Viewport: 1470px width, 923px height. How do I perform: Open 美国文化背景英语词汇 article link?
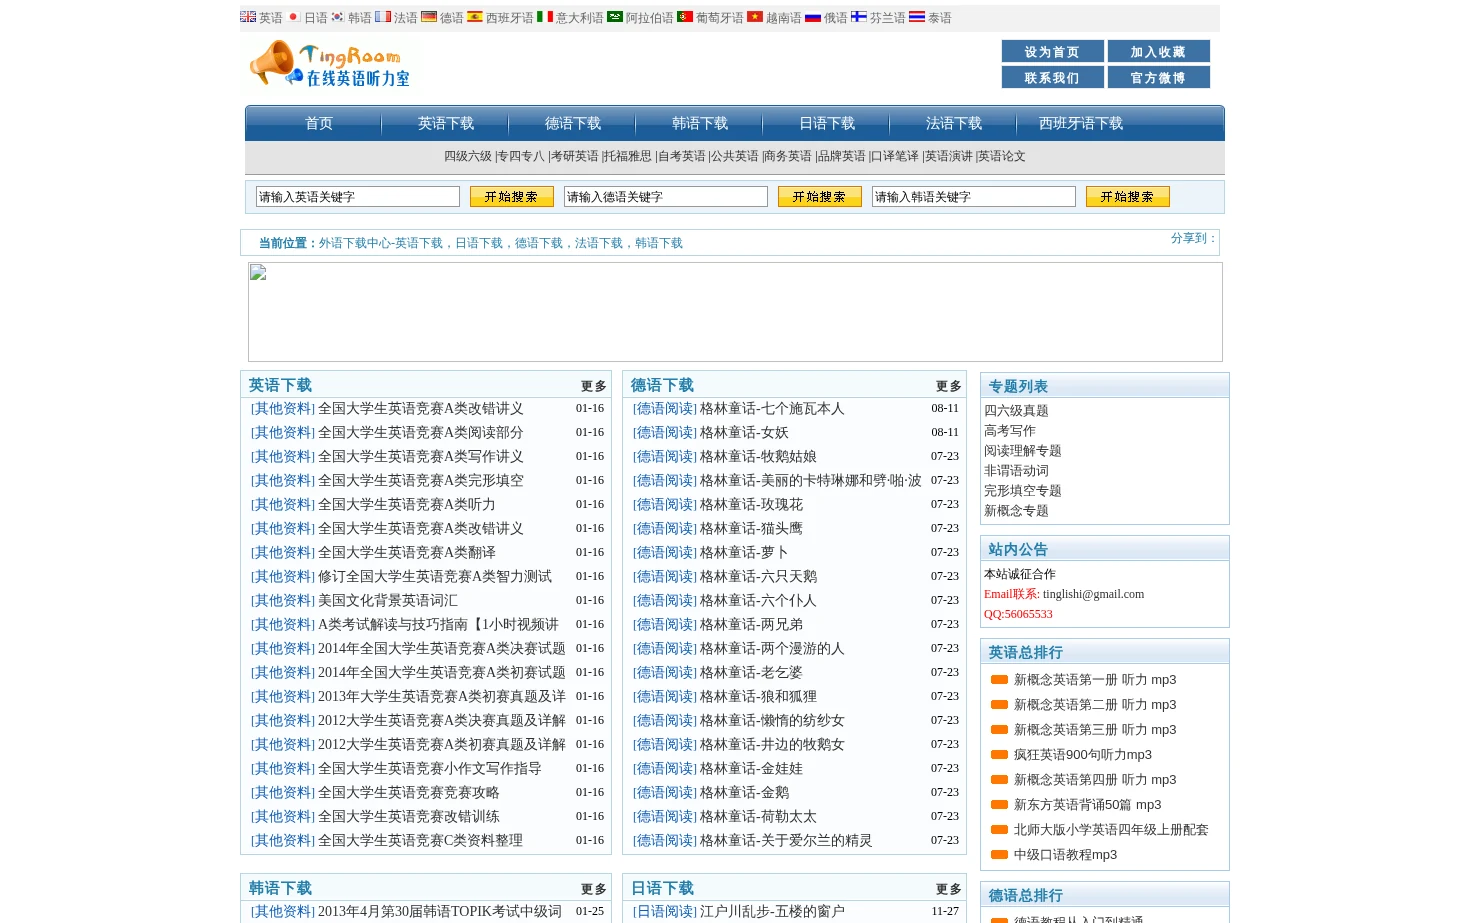388,601
